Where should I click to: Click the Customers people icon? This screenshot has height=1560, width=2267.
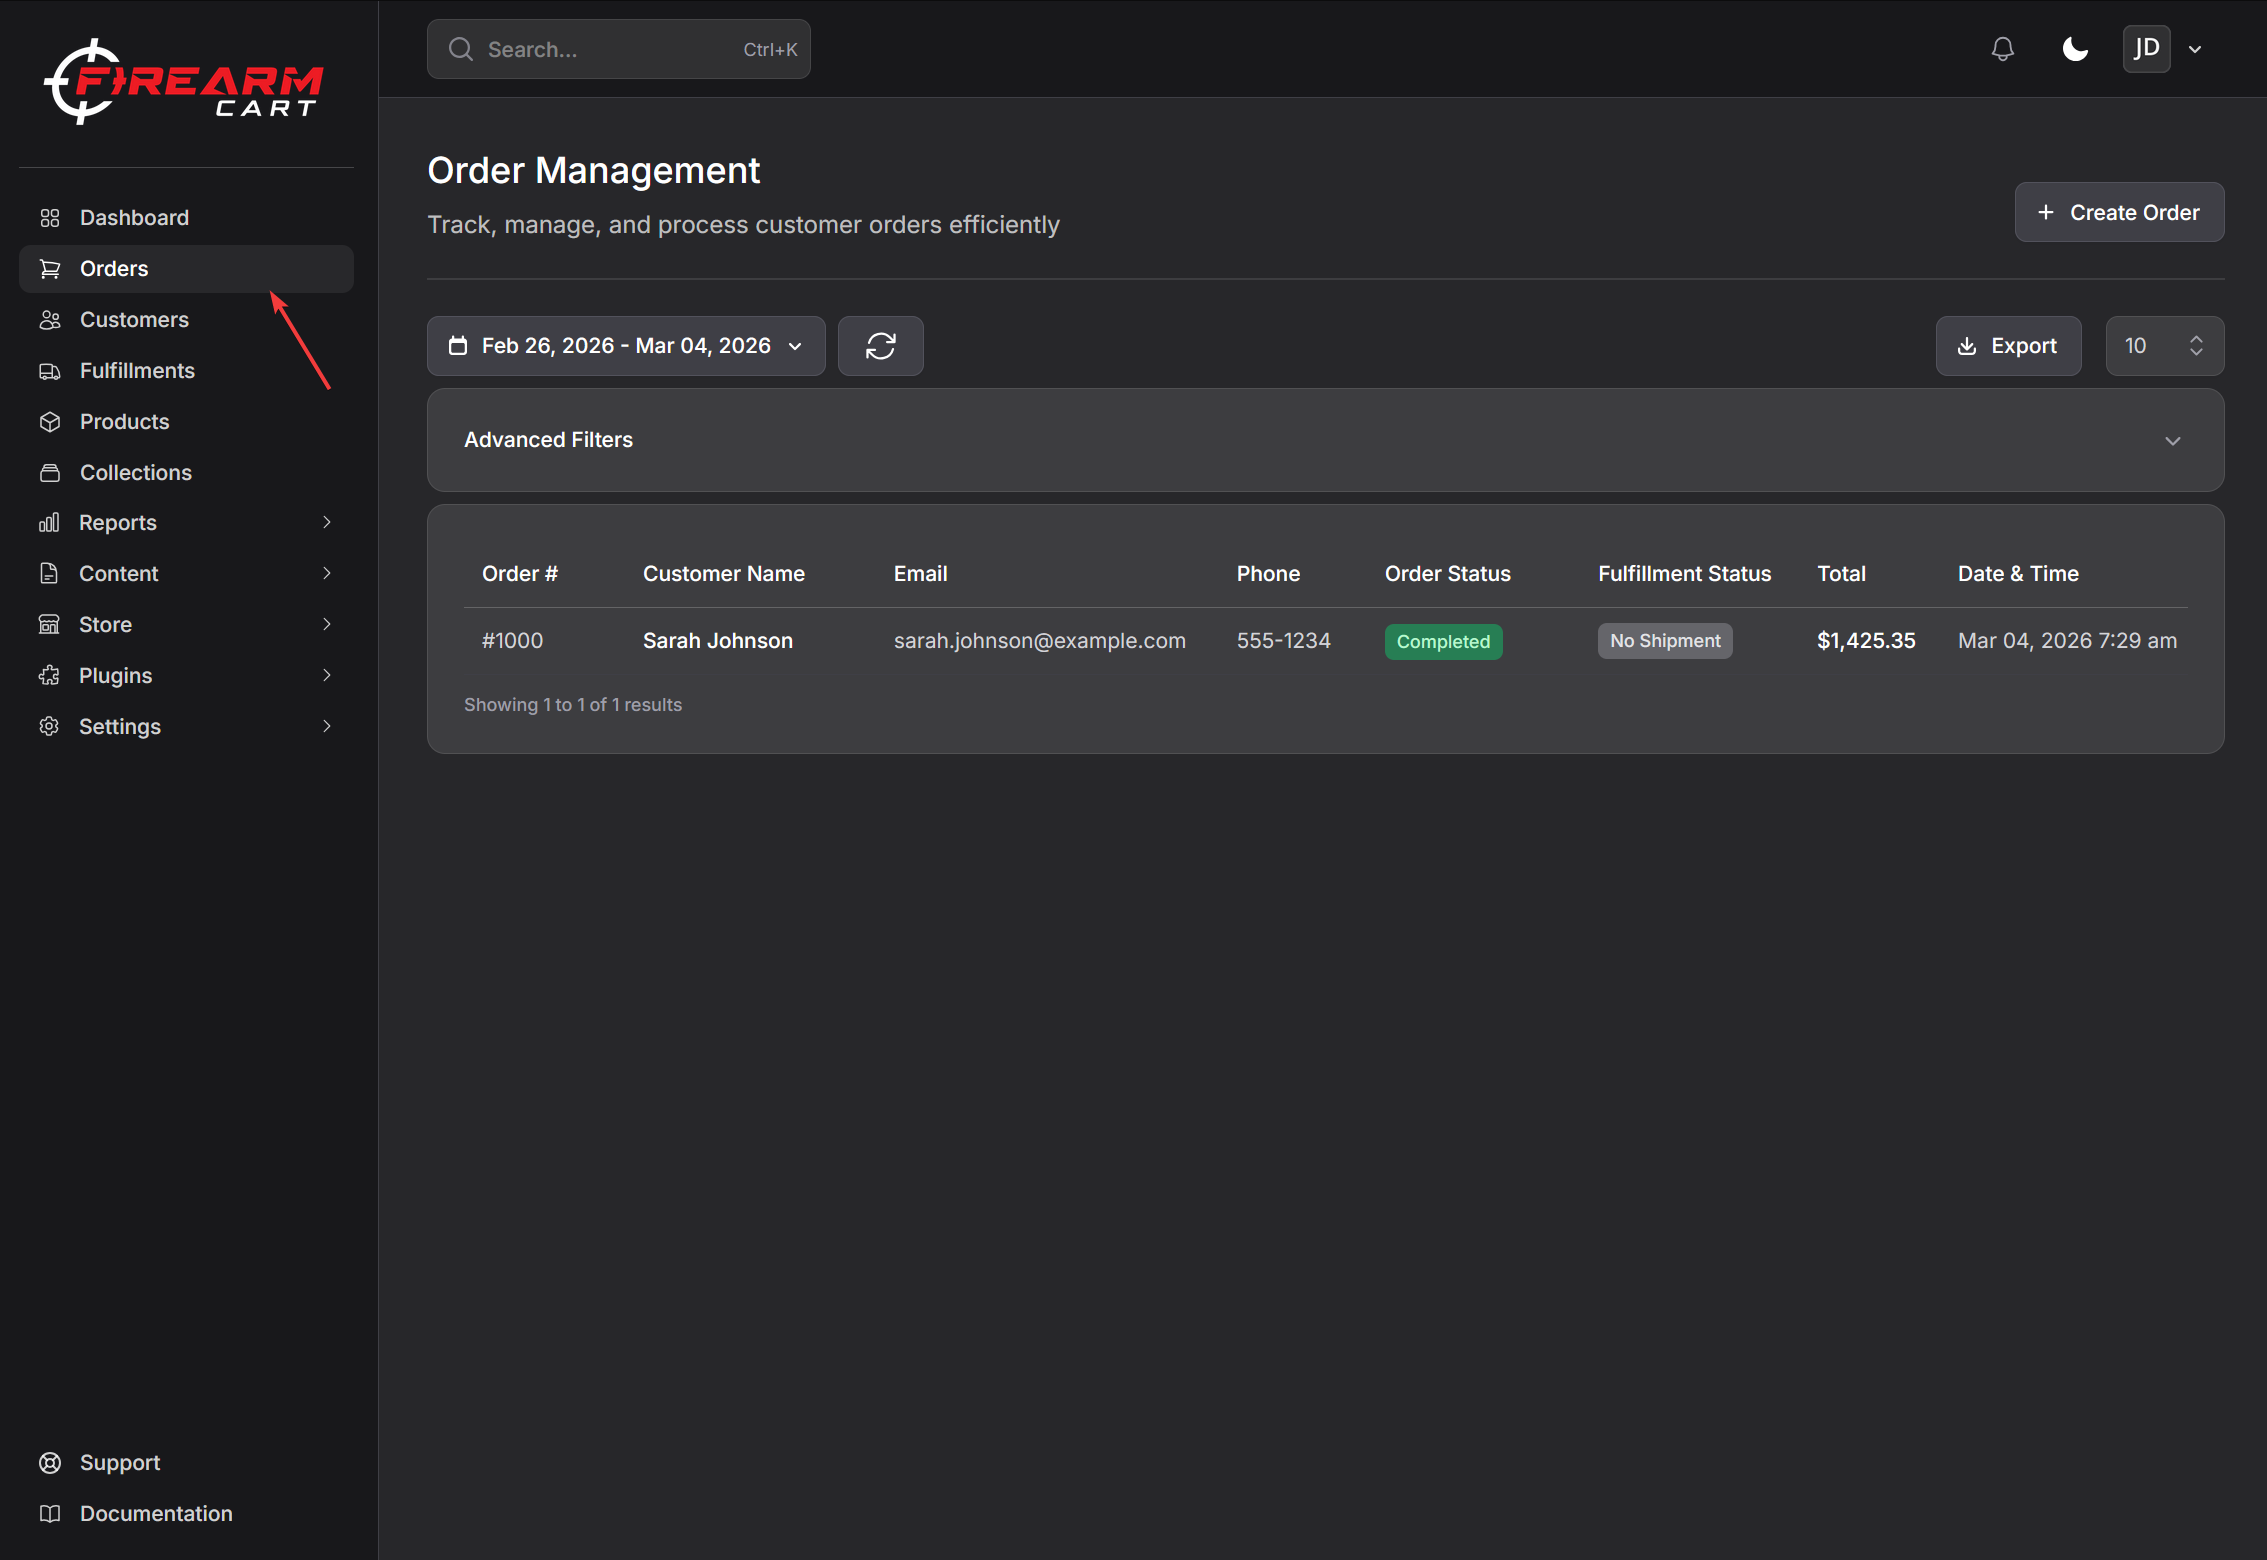[50, 320]
